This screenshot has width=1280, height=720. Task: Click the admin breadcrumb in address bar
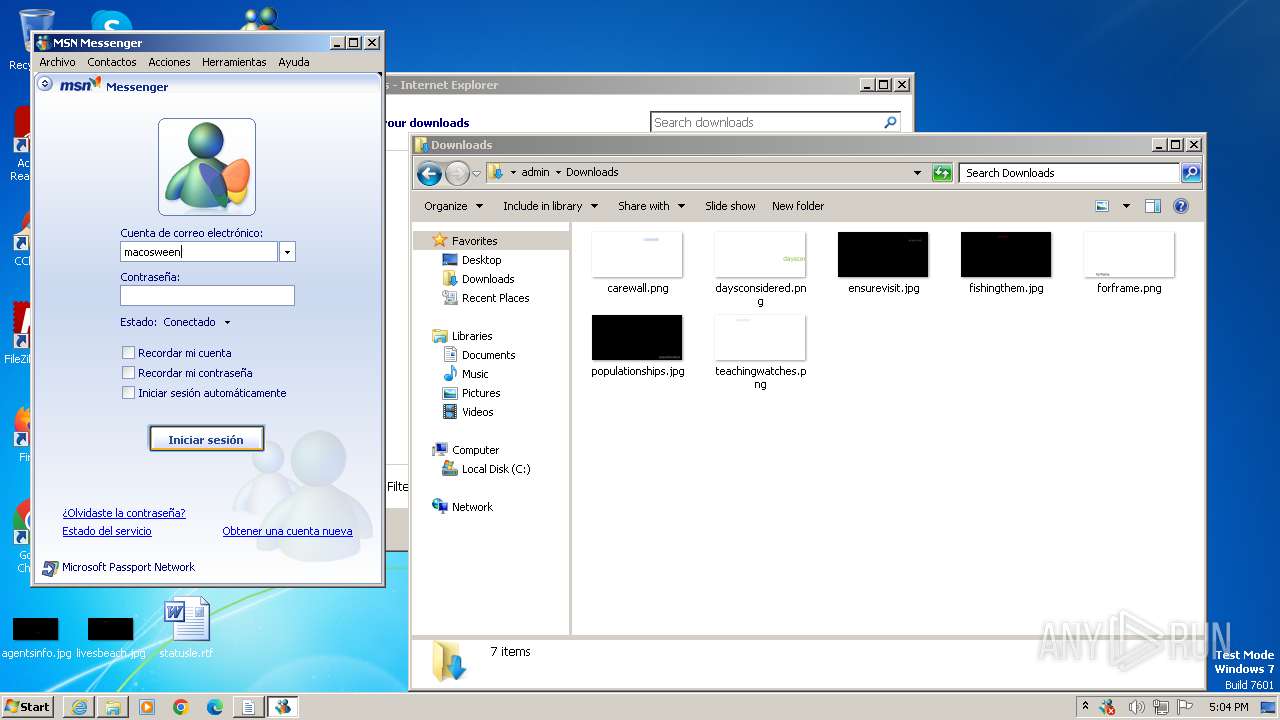pos(535,172)
